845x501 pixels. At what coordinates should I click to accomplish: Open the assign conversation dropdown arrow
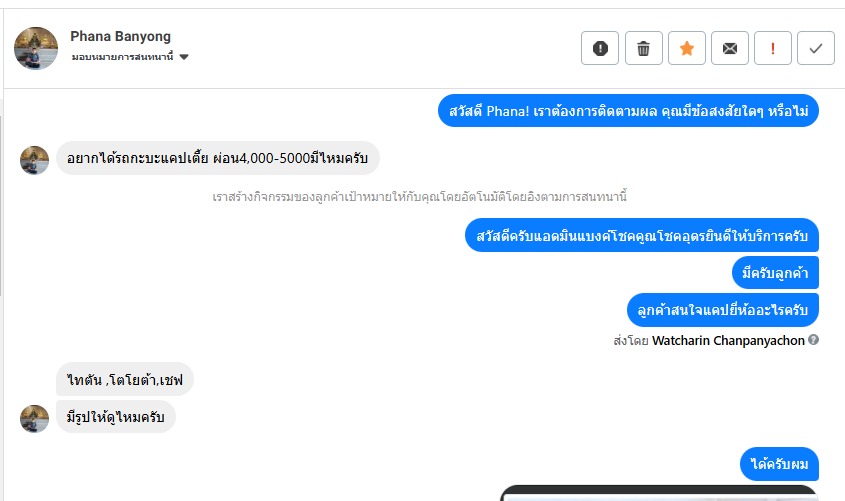184,57
